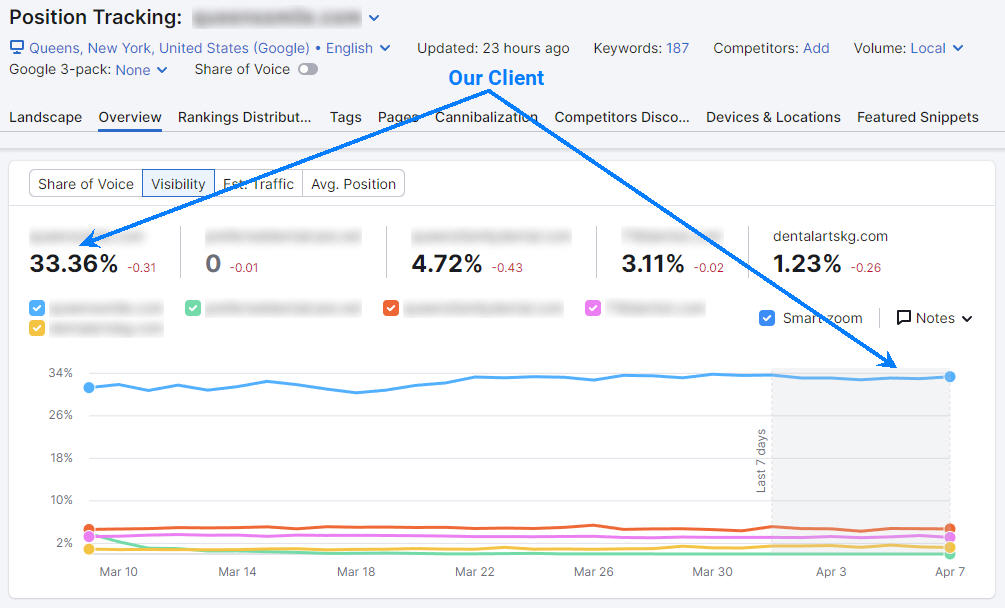
Task: Open the project name dropdown in the header
Action: (x=374, y=17)
